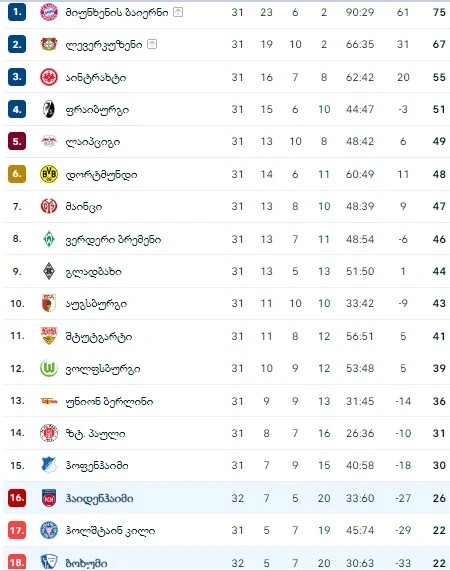Image resolution: width=450 pixels, height=571 pixels.
Task: Click the St. Pauli round crest
Action: tap(49, 433)
